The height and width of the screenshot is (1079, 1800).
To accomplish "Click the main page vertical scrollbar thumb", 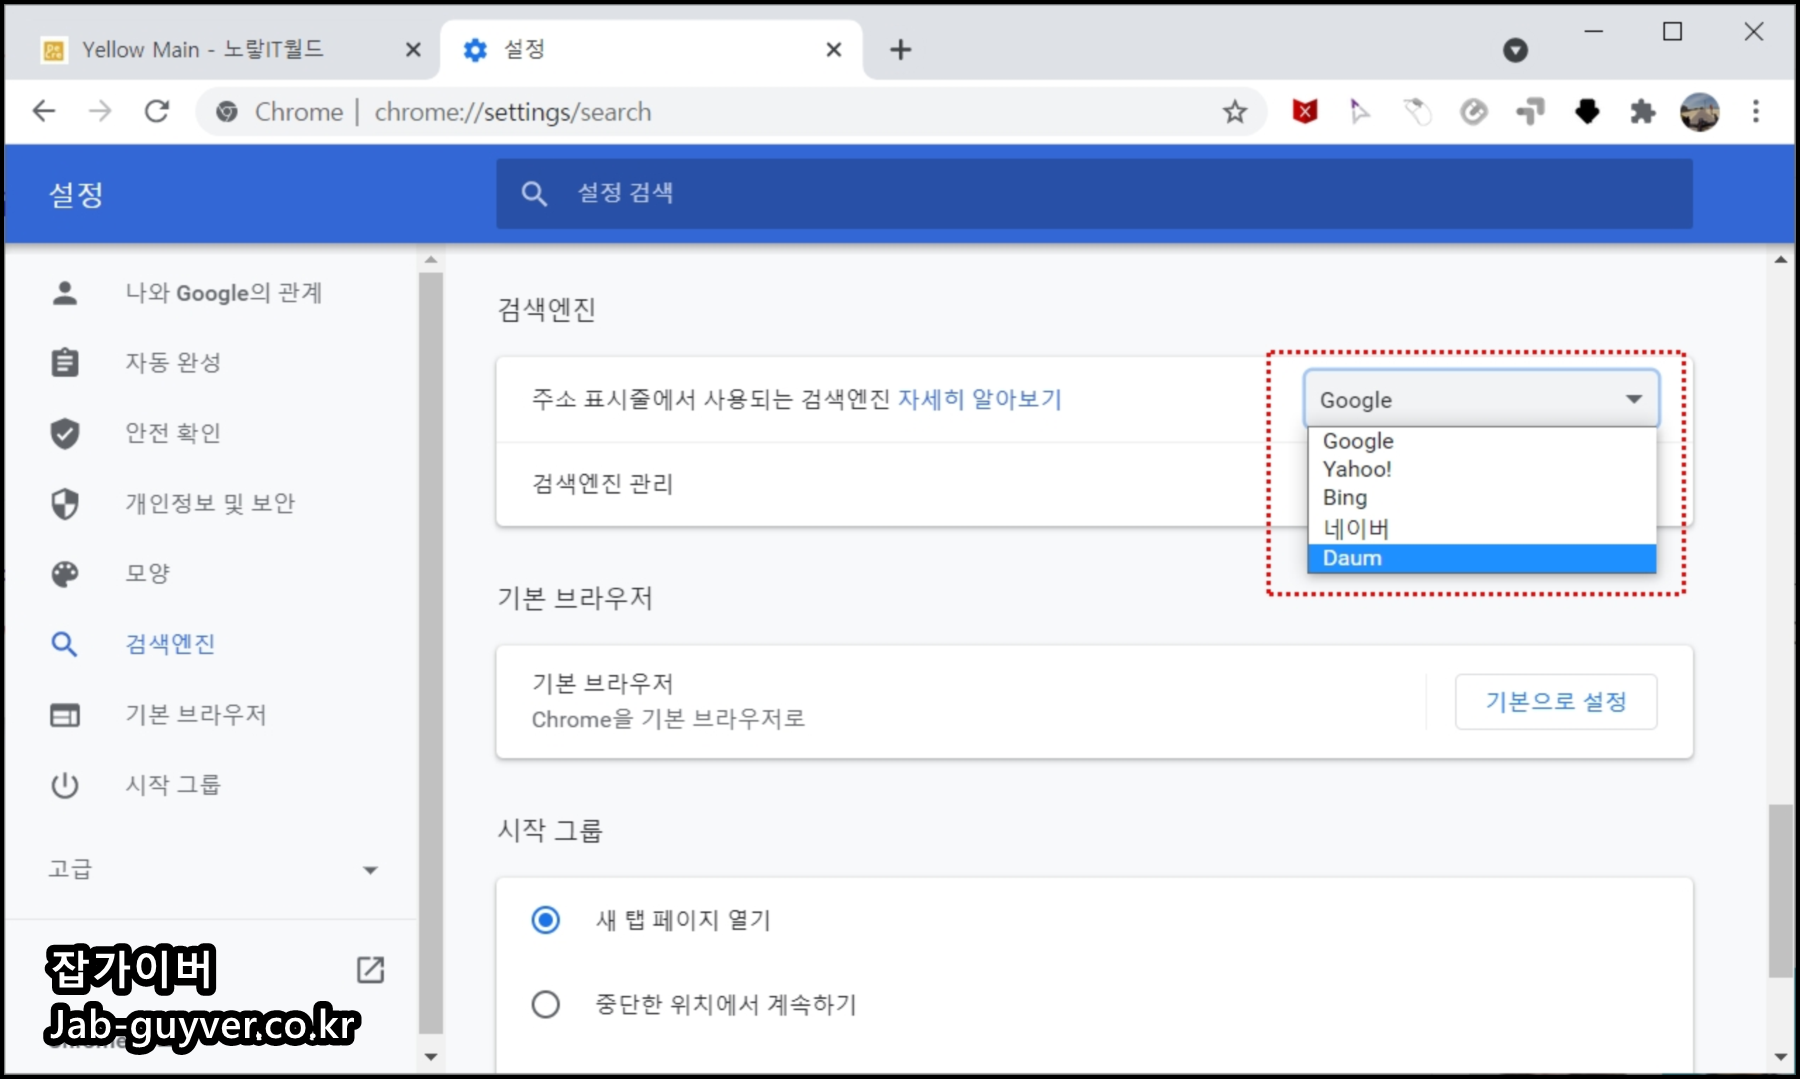I will (1781, 890).
